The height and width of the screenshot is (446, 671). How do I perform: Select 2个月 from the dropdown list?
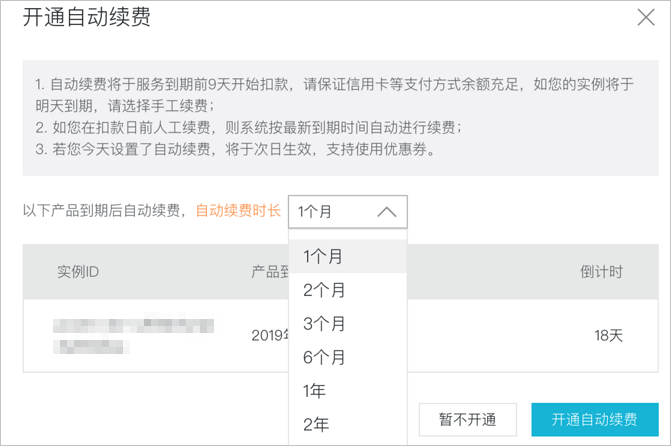(347, 290)
